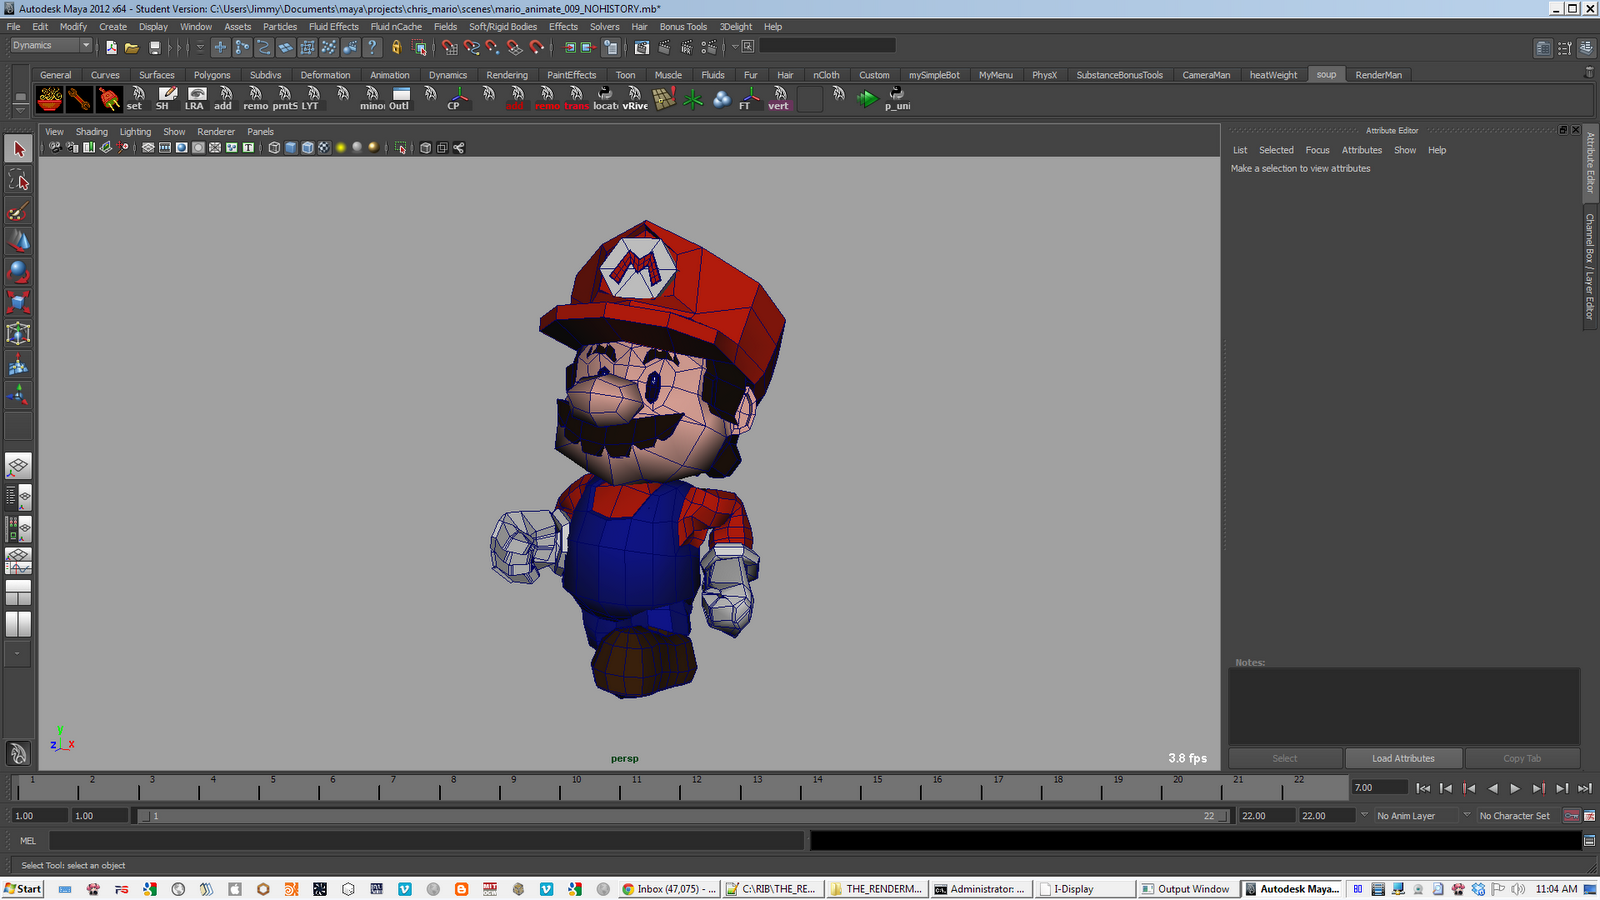Click the p_uni python shelf button

coord(897,98)
